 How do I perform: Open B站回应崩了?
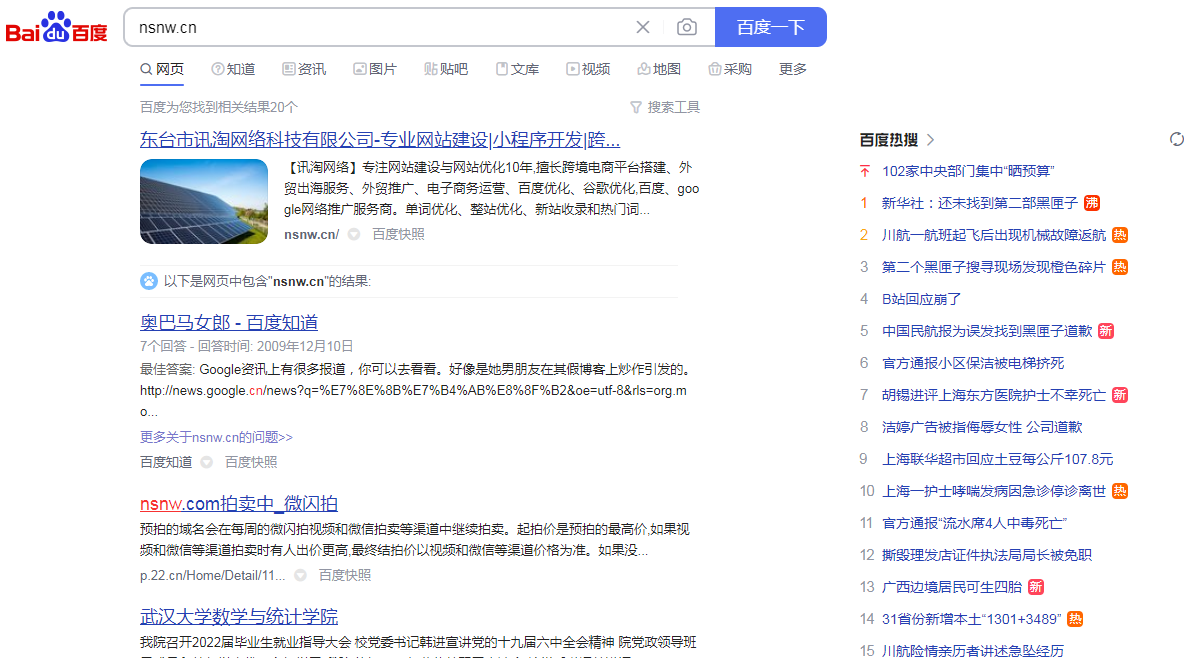921,299
